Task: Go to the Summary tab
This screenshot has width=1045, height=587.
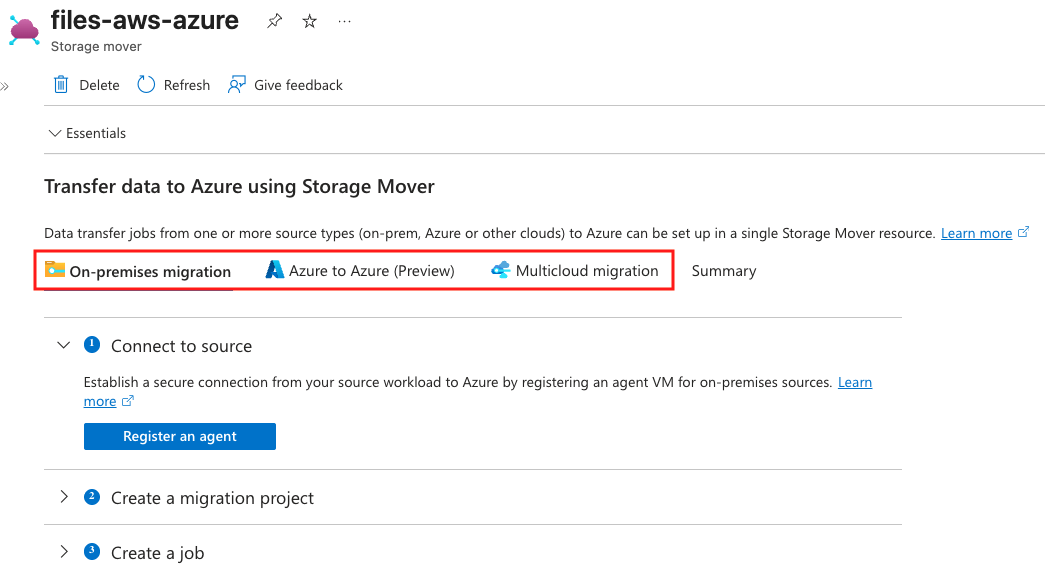Action: 724,271
